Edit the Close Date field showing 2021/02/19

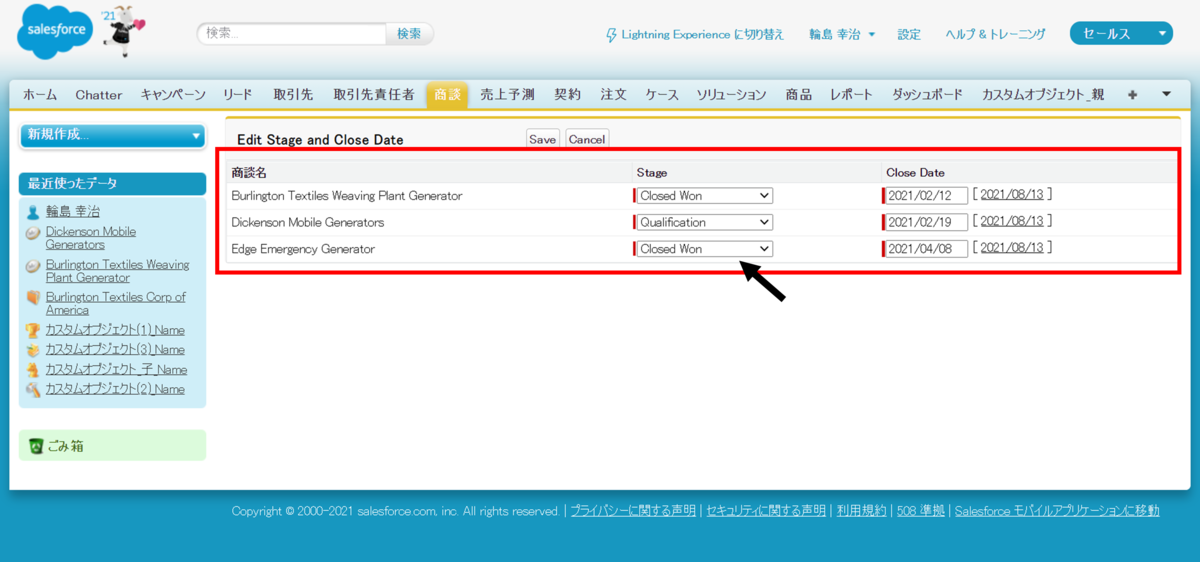(927, 222)
